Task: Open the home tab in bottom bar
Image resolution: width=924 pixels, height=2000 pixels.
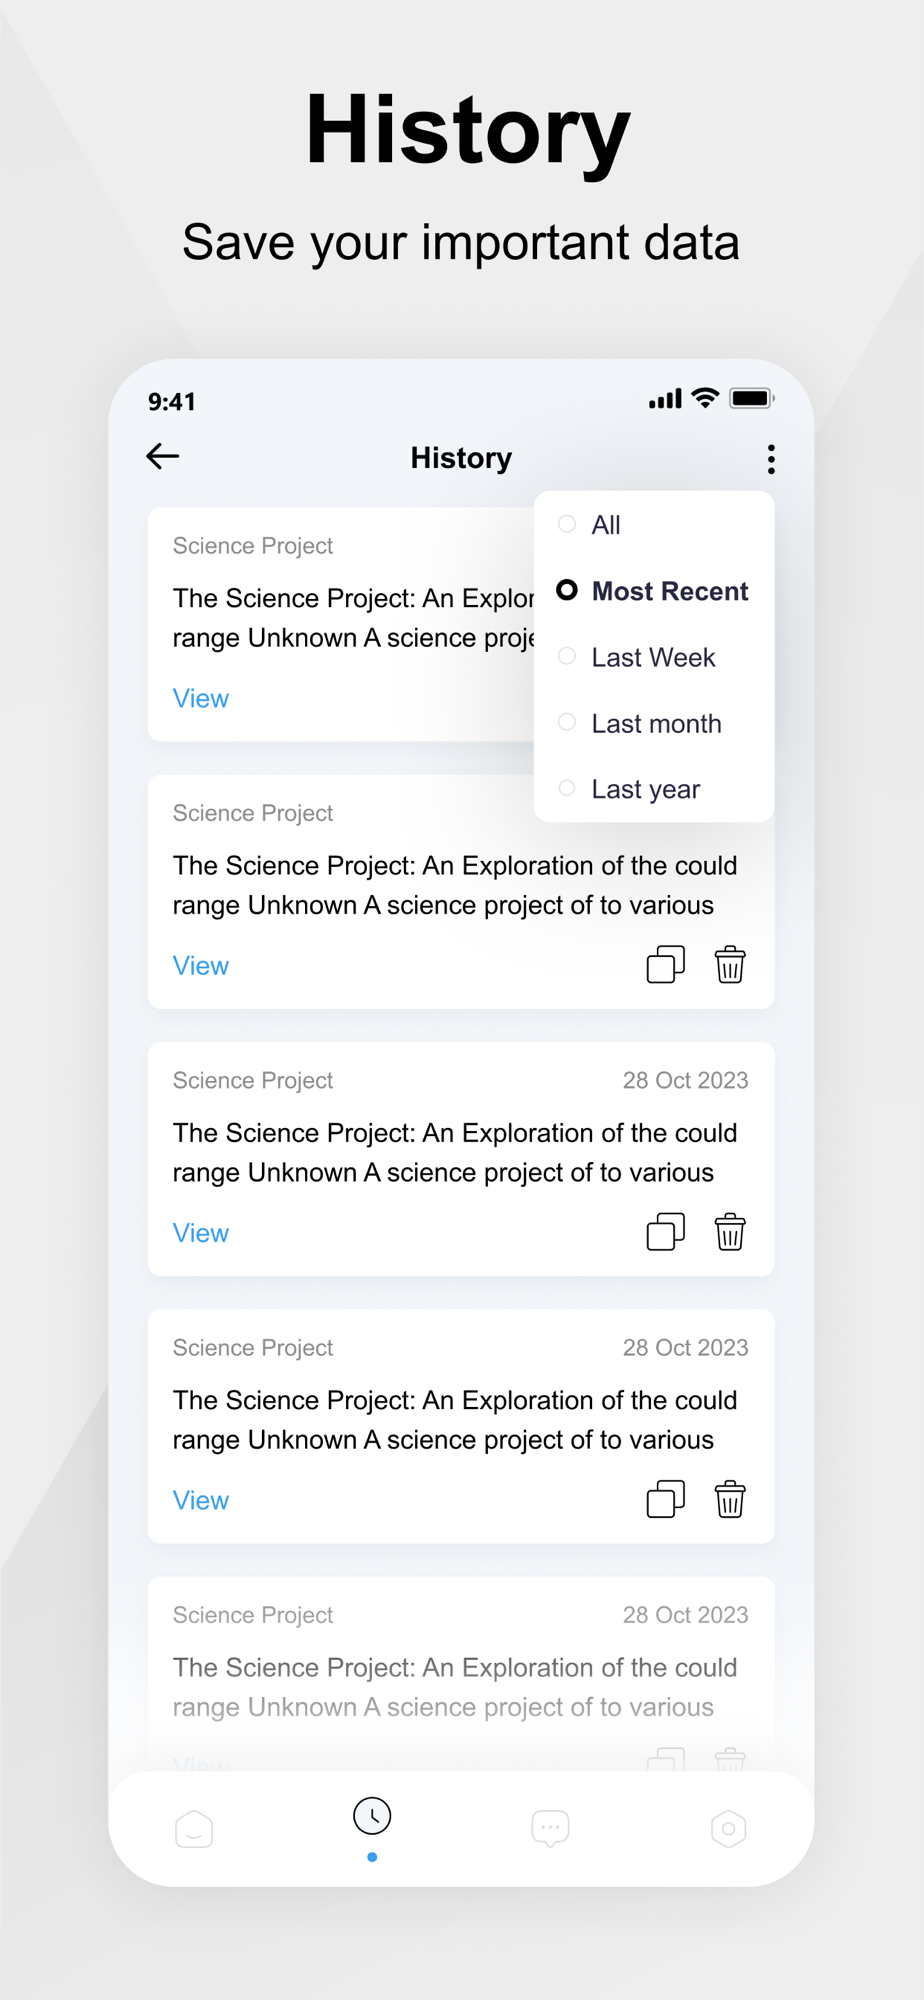Action: coord(194,1828)
